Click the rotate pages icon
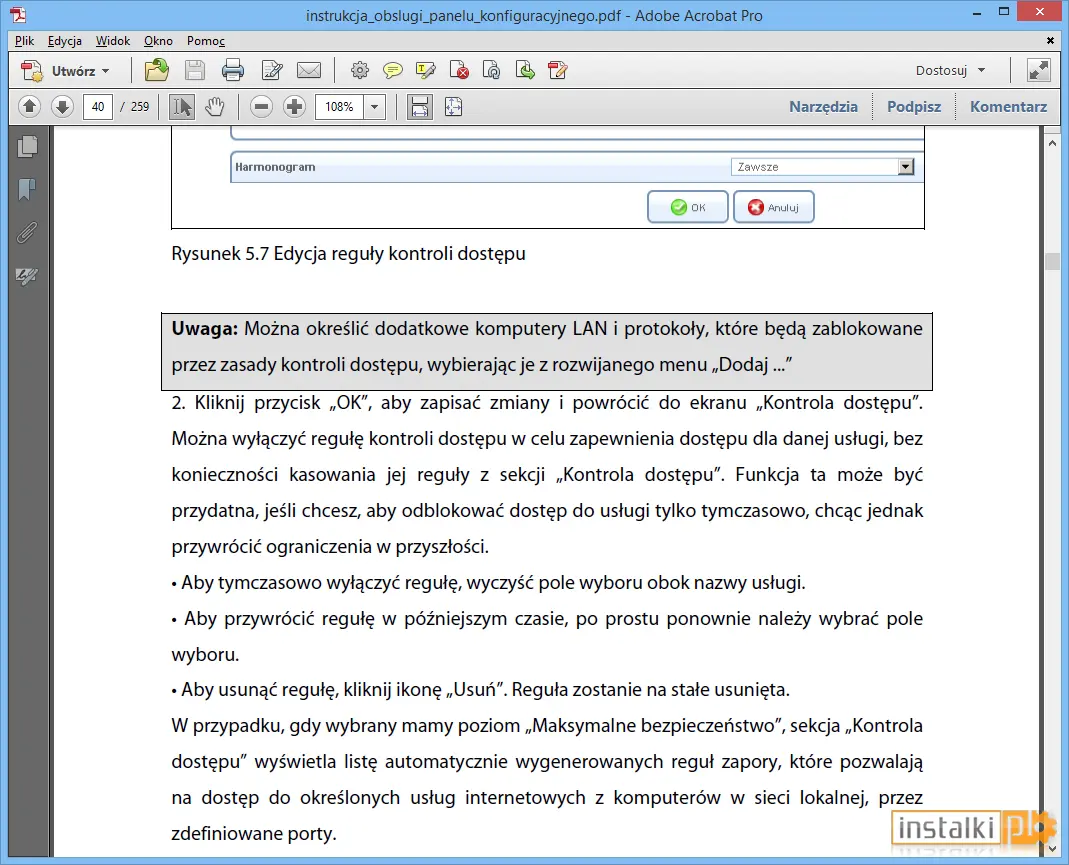The width and height of the screenshot is (1069, 865). (492, 70)
